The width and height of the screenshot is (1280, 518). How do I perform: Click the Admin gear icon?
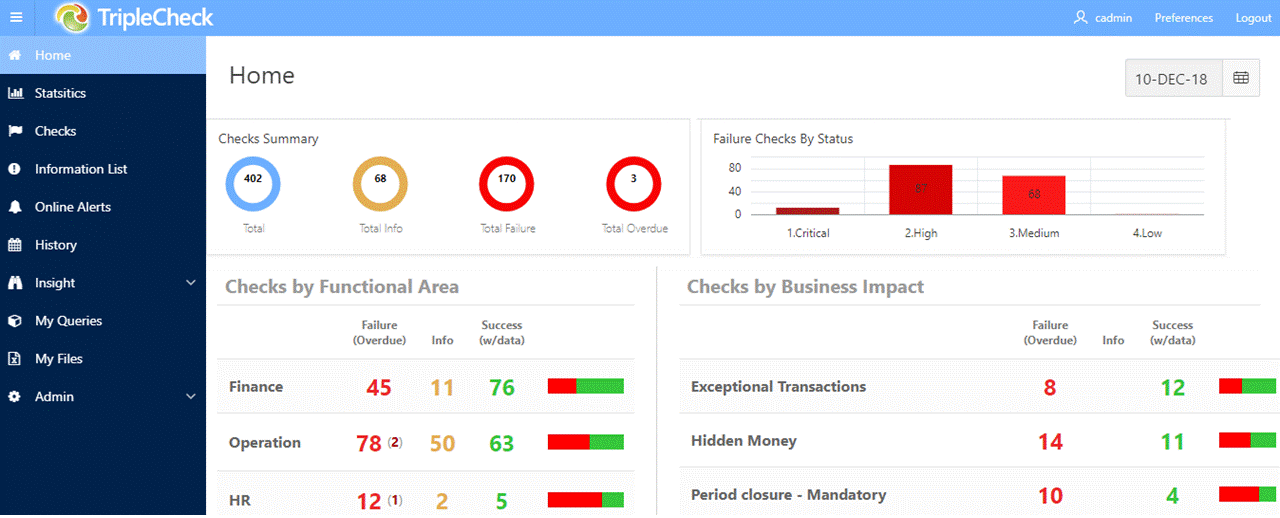[15, 397]
